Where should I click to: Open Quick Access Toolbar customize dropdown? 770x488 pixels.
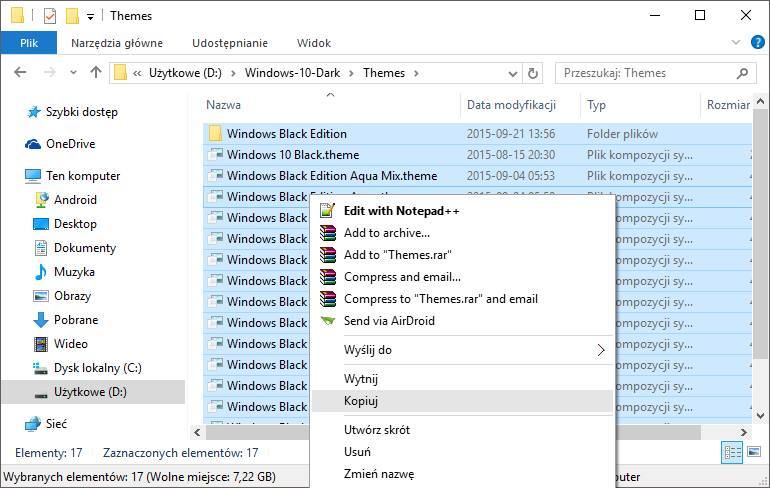pos(90,17)
